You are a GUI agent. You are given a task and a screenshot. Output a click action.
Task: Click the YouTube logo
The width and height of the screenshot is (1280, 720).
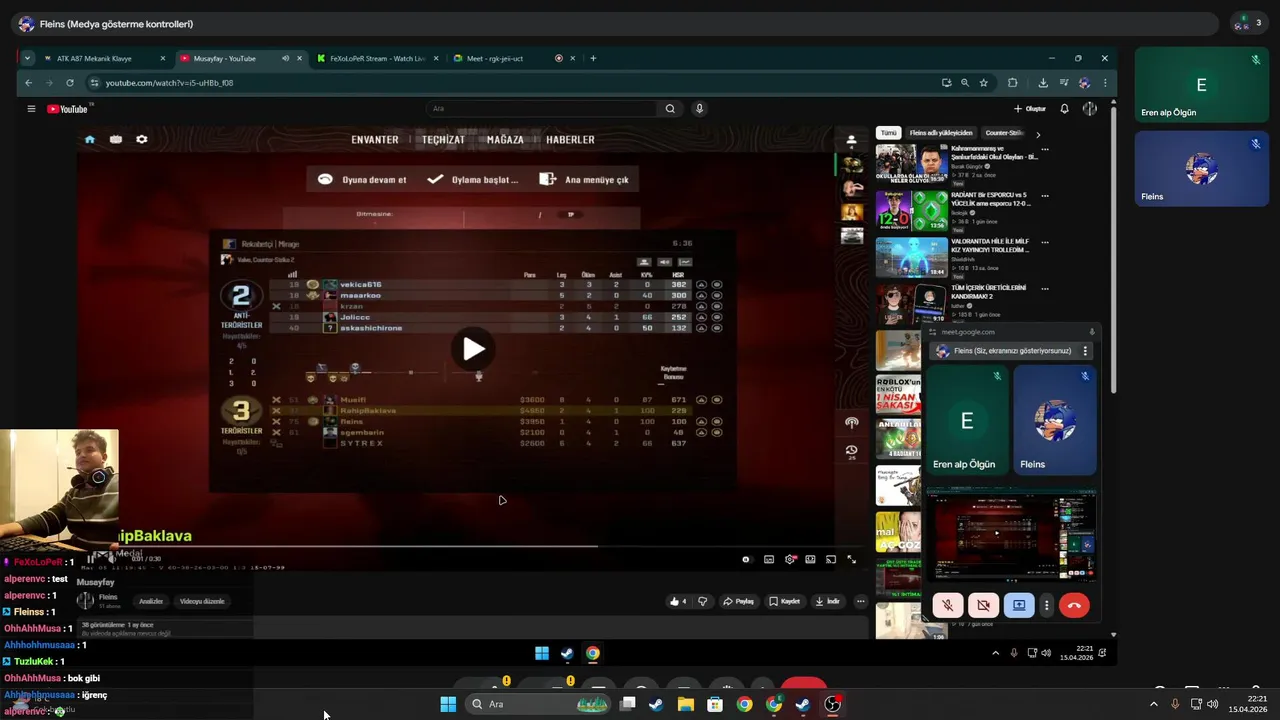click(x=68, y=109)
